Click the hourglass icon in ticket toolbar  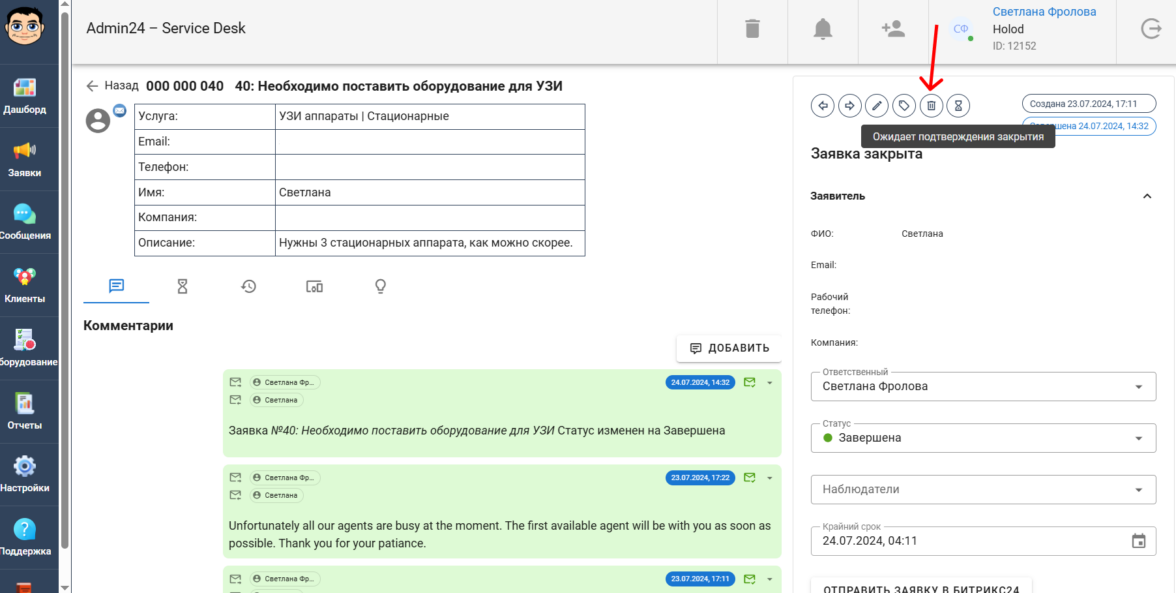[958, 105]
